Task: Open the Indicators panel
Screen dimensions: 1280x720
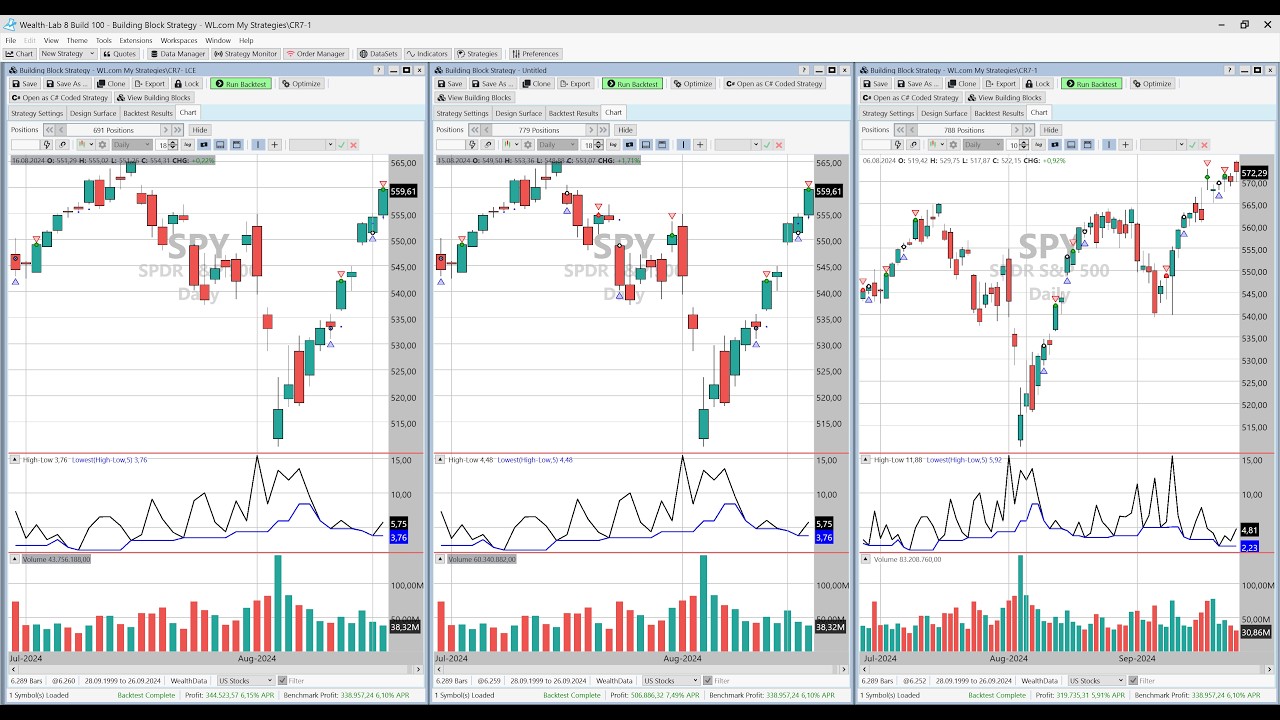Action: tap(427, 54)
